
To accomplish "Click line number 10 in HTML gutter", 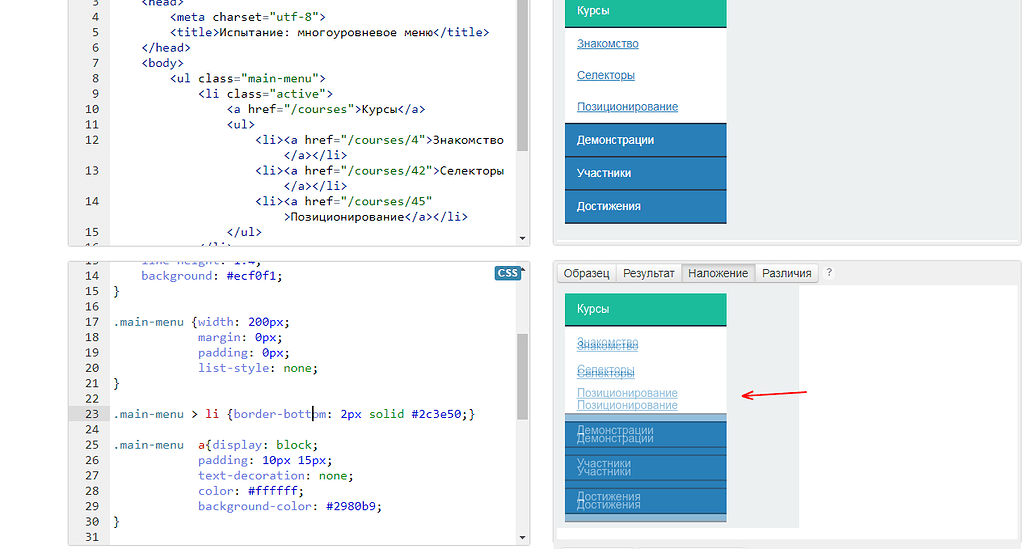I will pos(91,109).
